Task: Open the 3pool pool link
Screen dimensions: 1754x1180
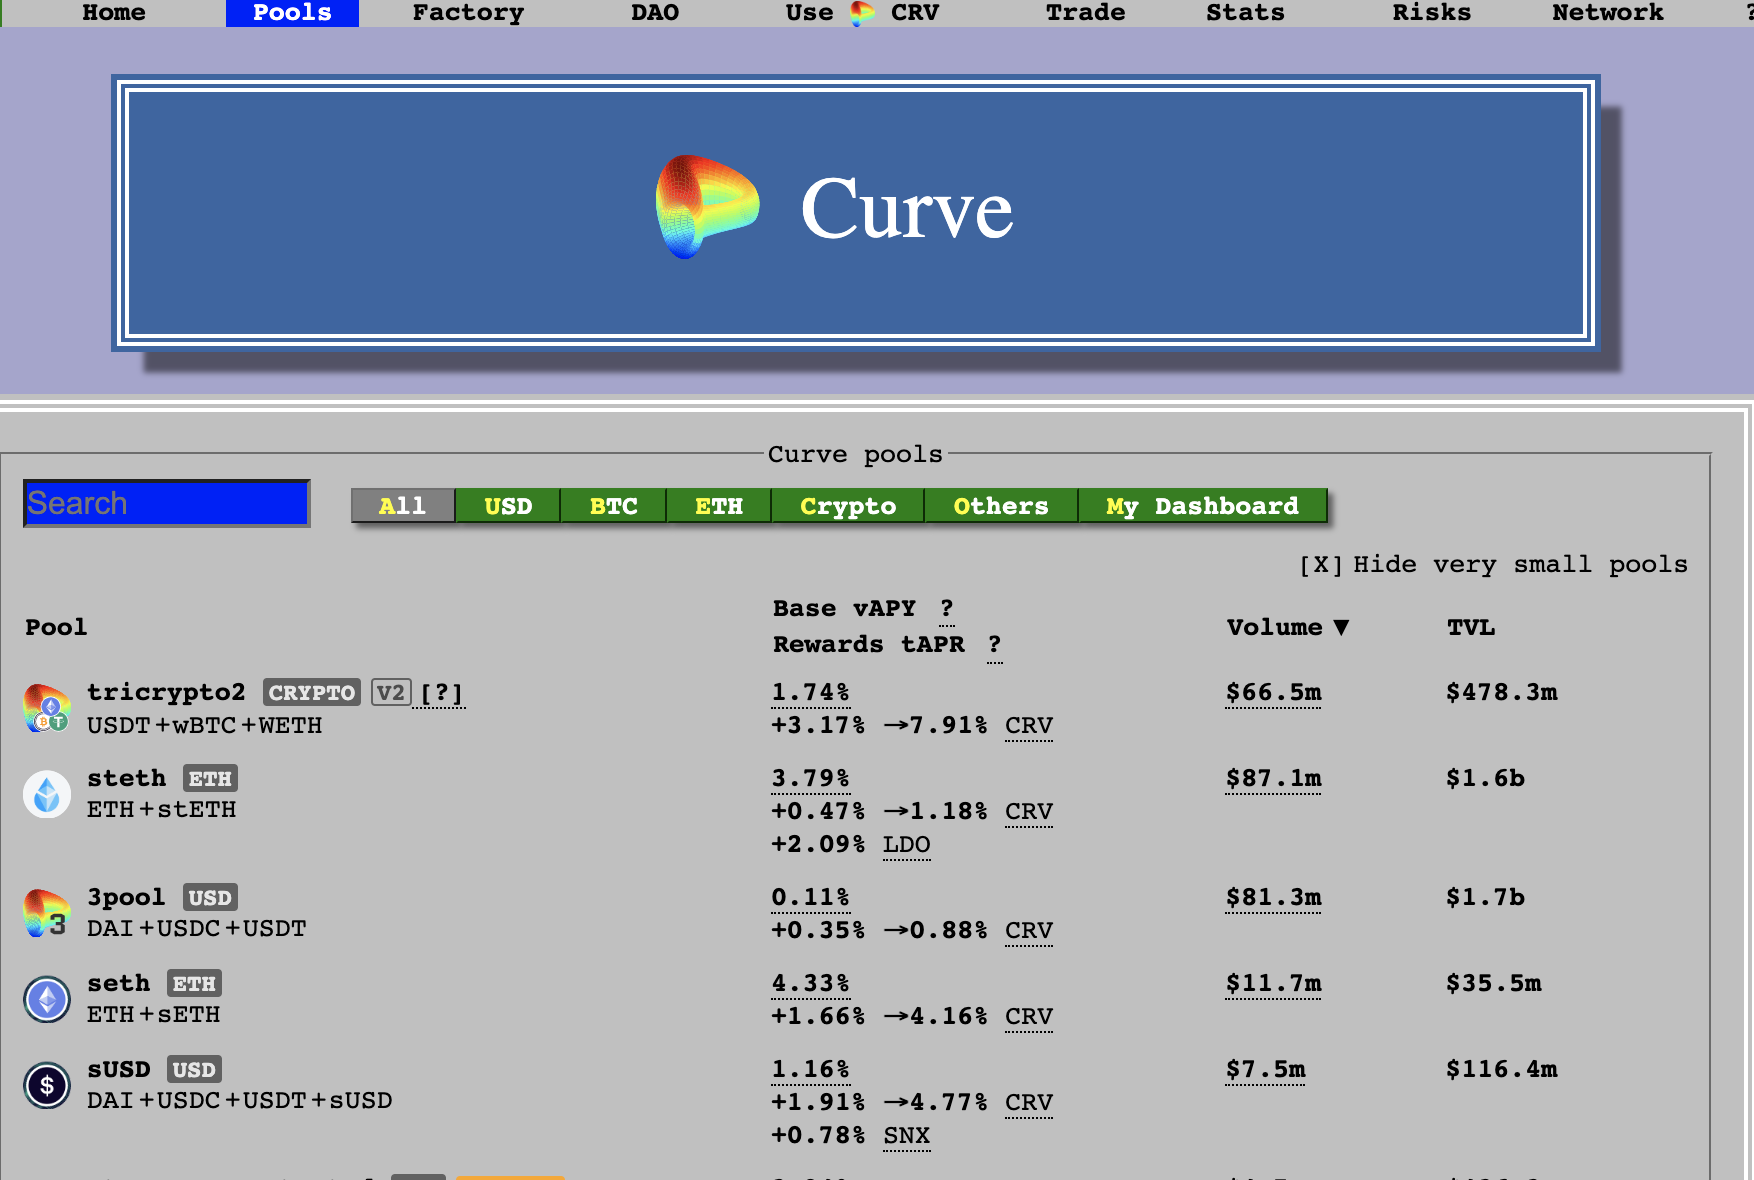Action: click(126, 897)
